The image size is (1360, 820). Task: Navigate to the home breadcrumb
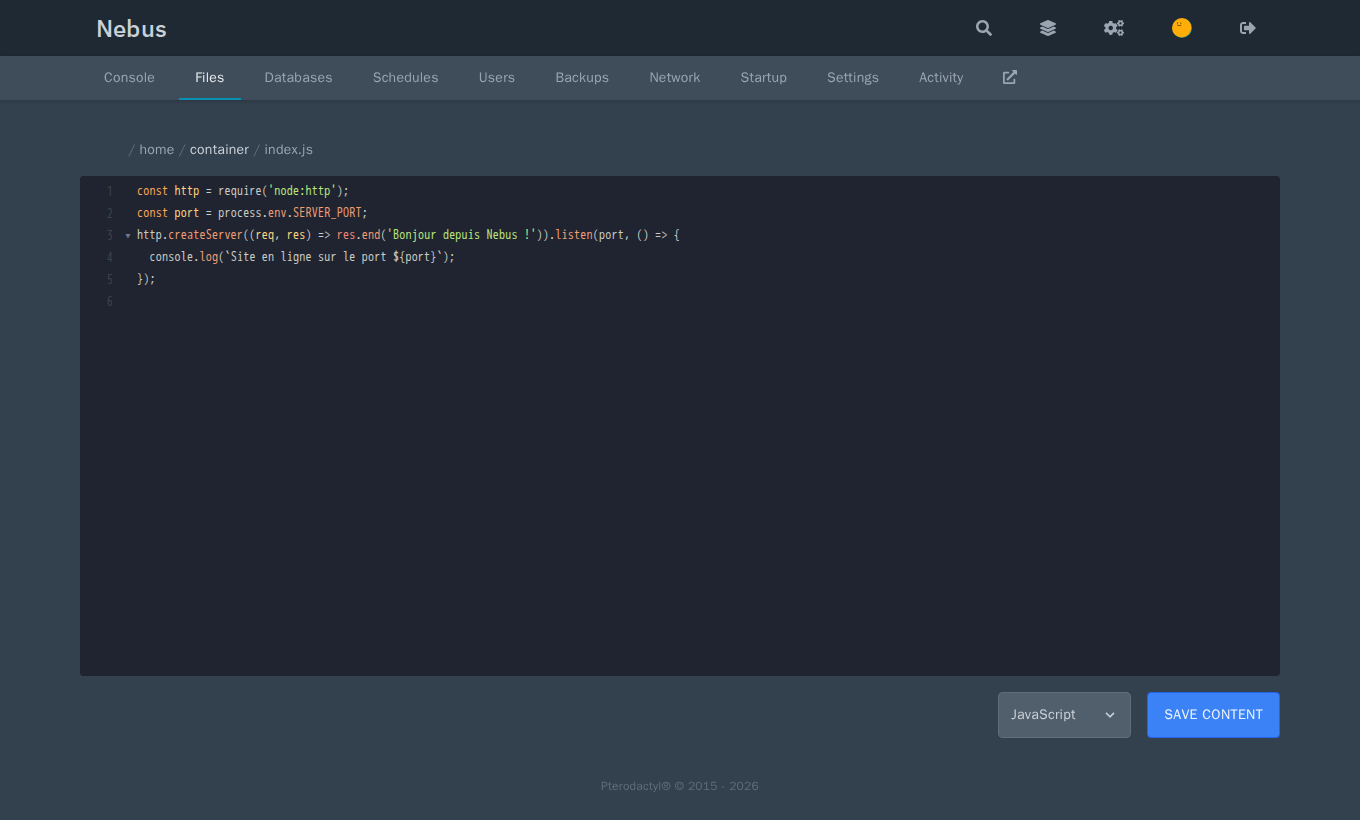point(157,150)
